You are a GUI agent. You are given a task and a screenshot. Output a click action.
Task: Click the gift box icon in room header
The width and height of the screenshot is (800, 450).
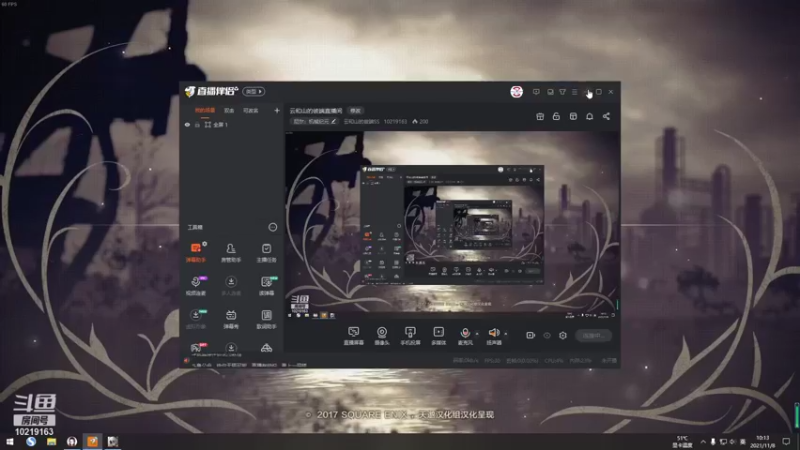(x=540, y=116)
